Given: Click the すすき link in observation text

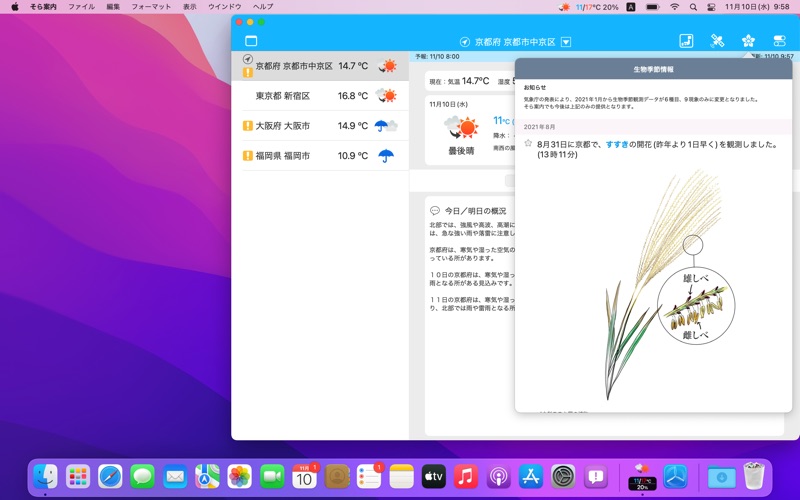Looking at the screenshot, I should [x=617, y=144].
